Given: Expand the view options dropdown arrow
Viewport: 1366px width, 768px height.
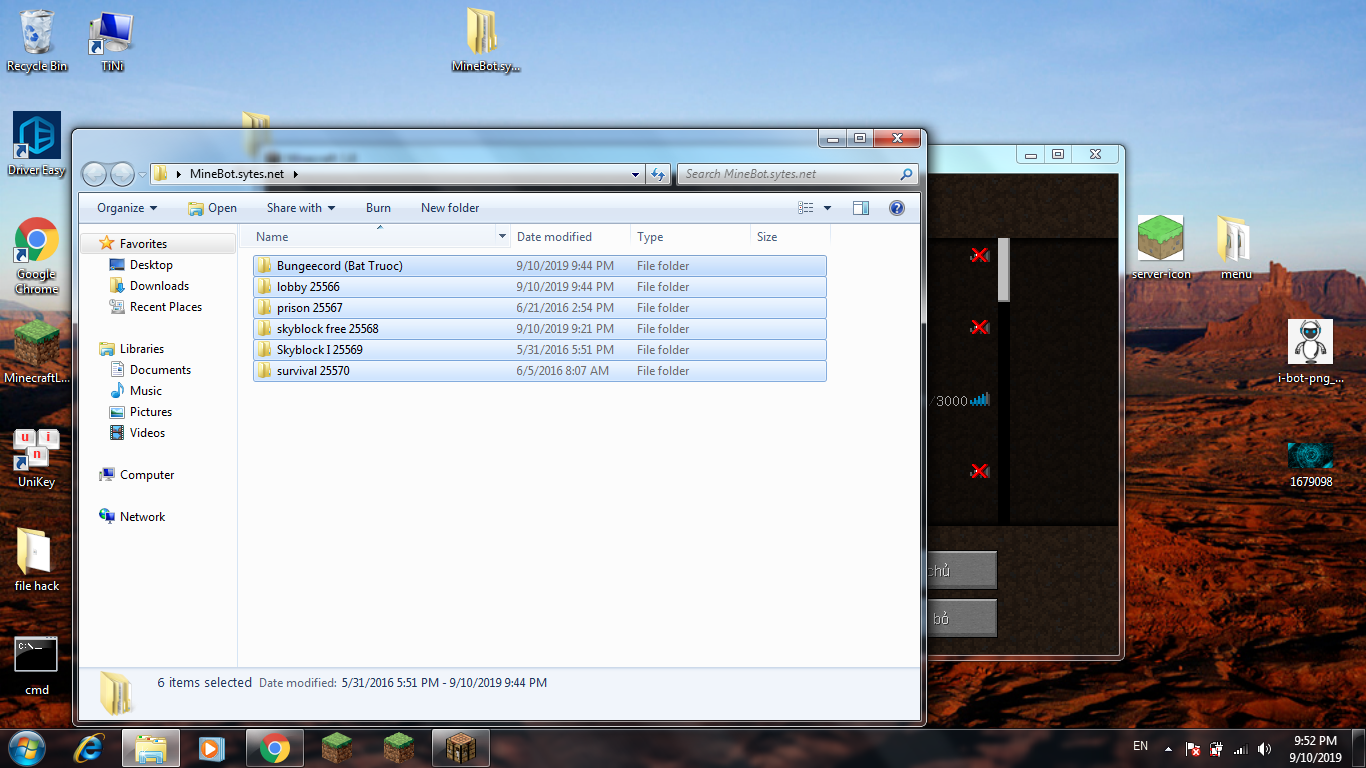Looking at the screenshot, I should pos(827,208).
